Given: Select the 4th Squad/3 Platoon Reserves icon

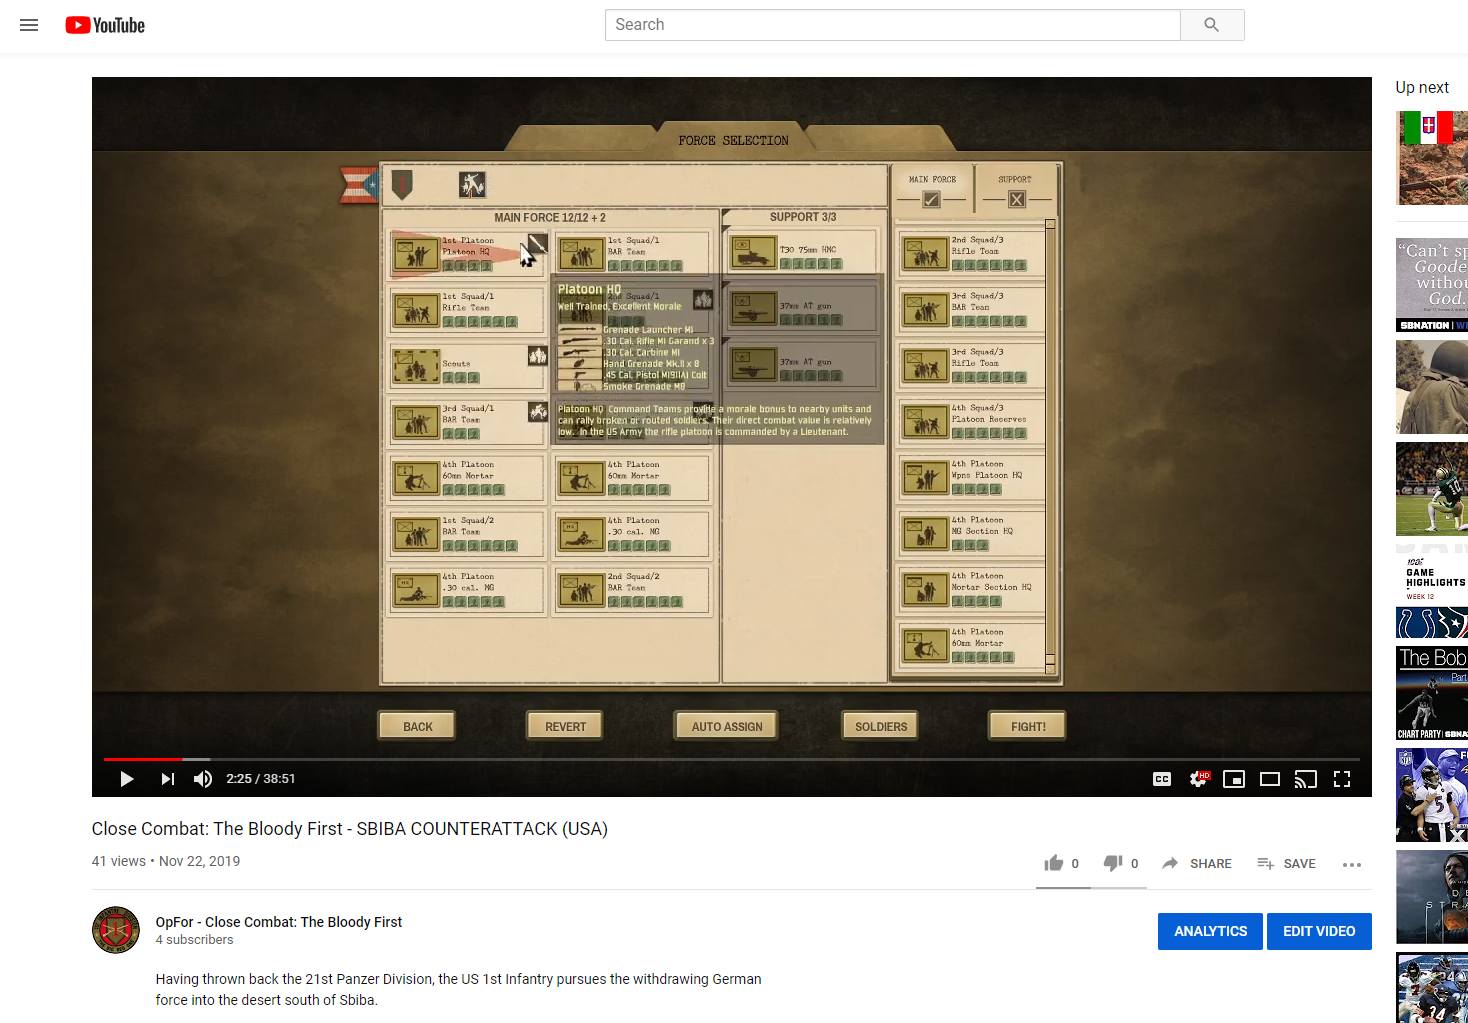Looking at the screenshot, I should tap(924, 421).
